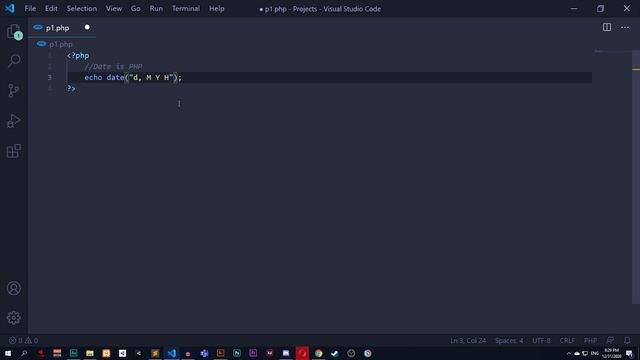Image resolution: width=640 pixels, height=360 pixels.
Task: Click the date function call
Action: pyautogui.click(x=115, y=78)
